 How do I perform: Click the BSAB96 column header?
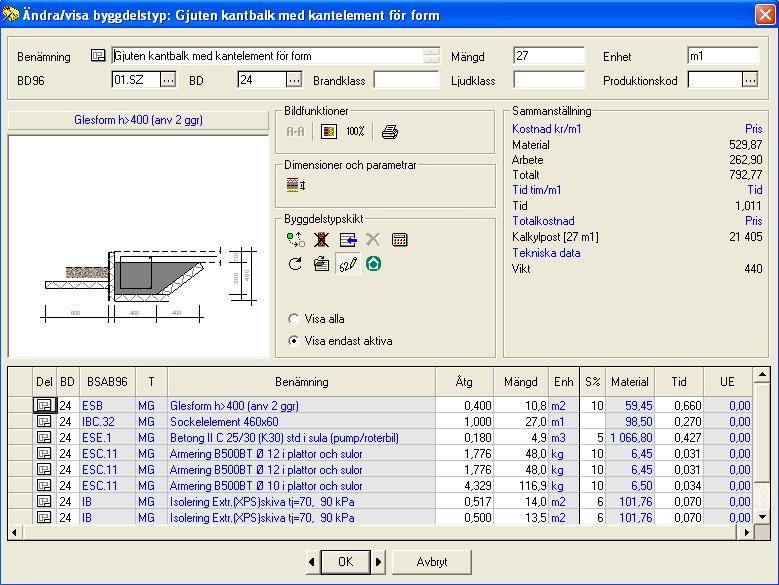[x=107, y=381]
